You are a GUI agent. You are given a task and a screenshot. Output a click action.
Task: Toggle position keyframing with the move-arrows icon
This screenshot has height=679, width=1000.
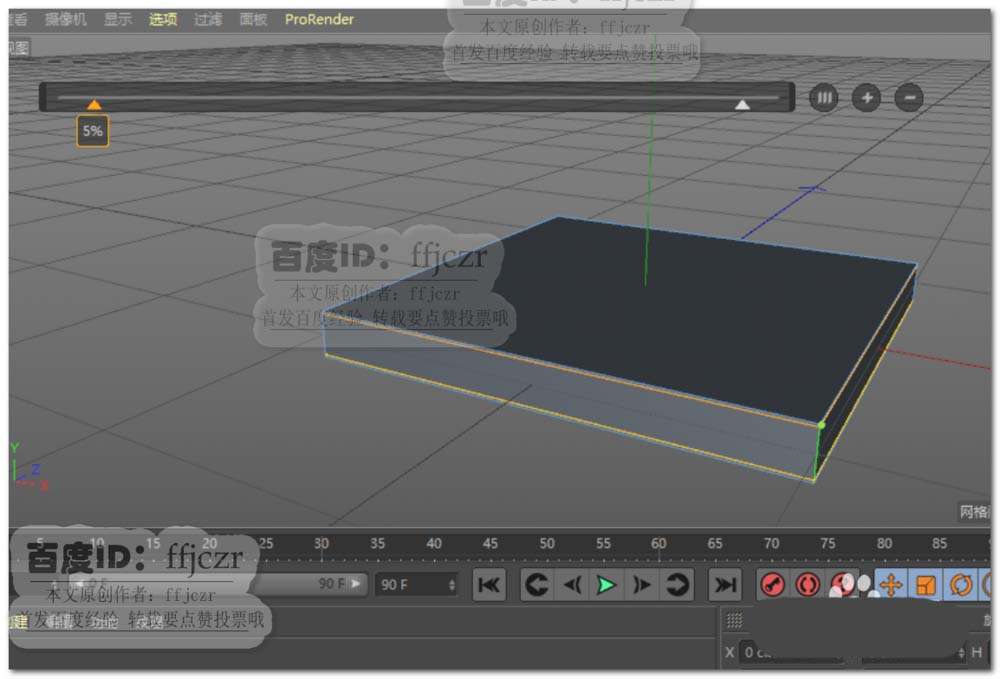coord(890,585)
